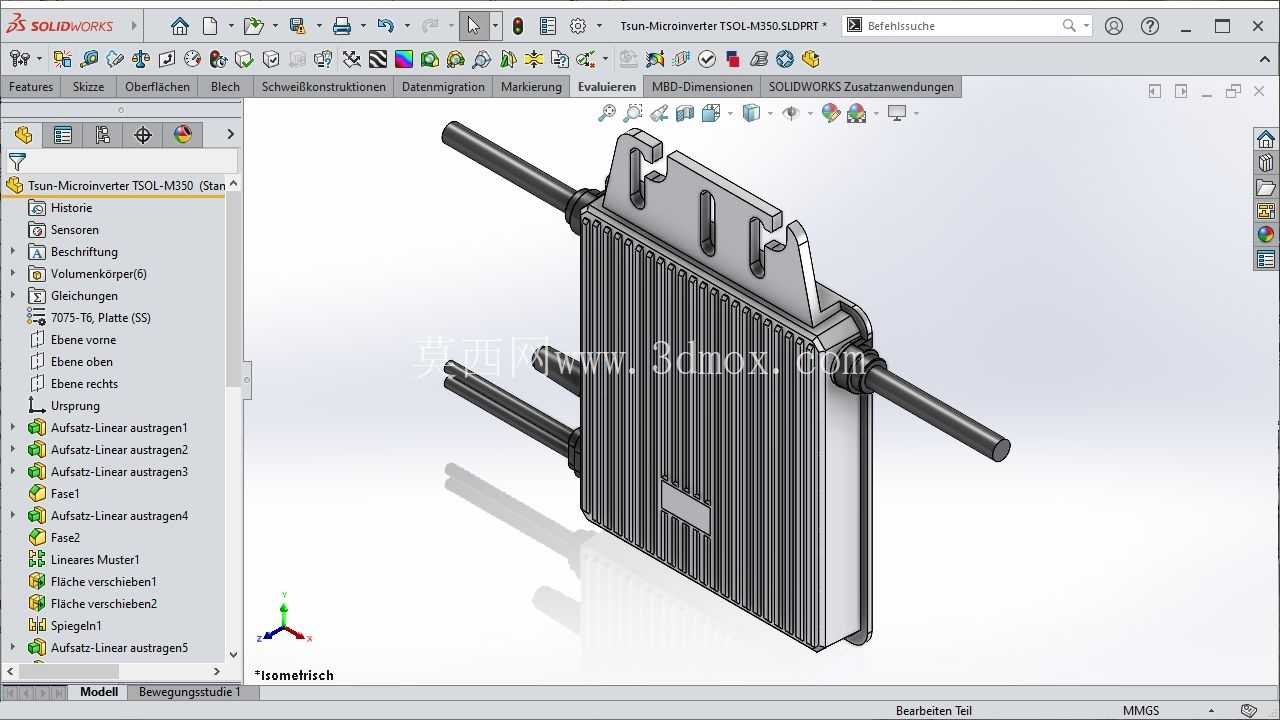
Task: Open PropertyManager tab icon
Action: pyautogui.click(x=63, y=135)
